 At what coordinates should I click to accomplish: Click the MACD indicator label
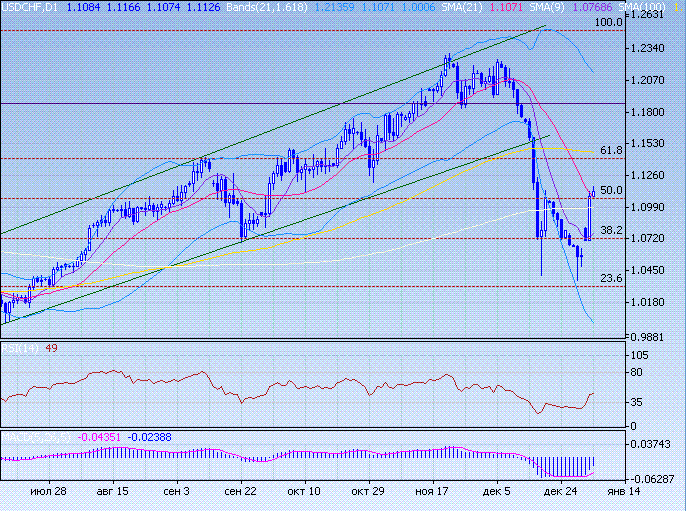35,438
